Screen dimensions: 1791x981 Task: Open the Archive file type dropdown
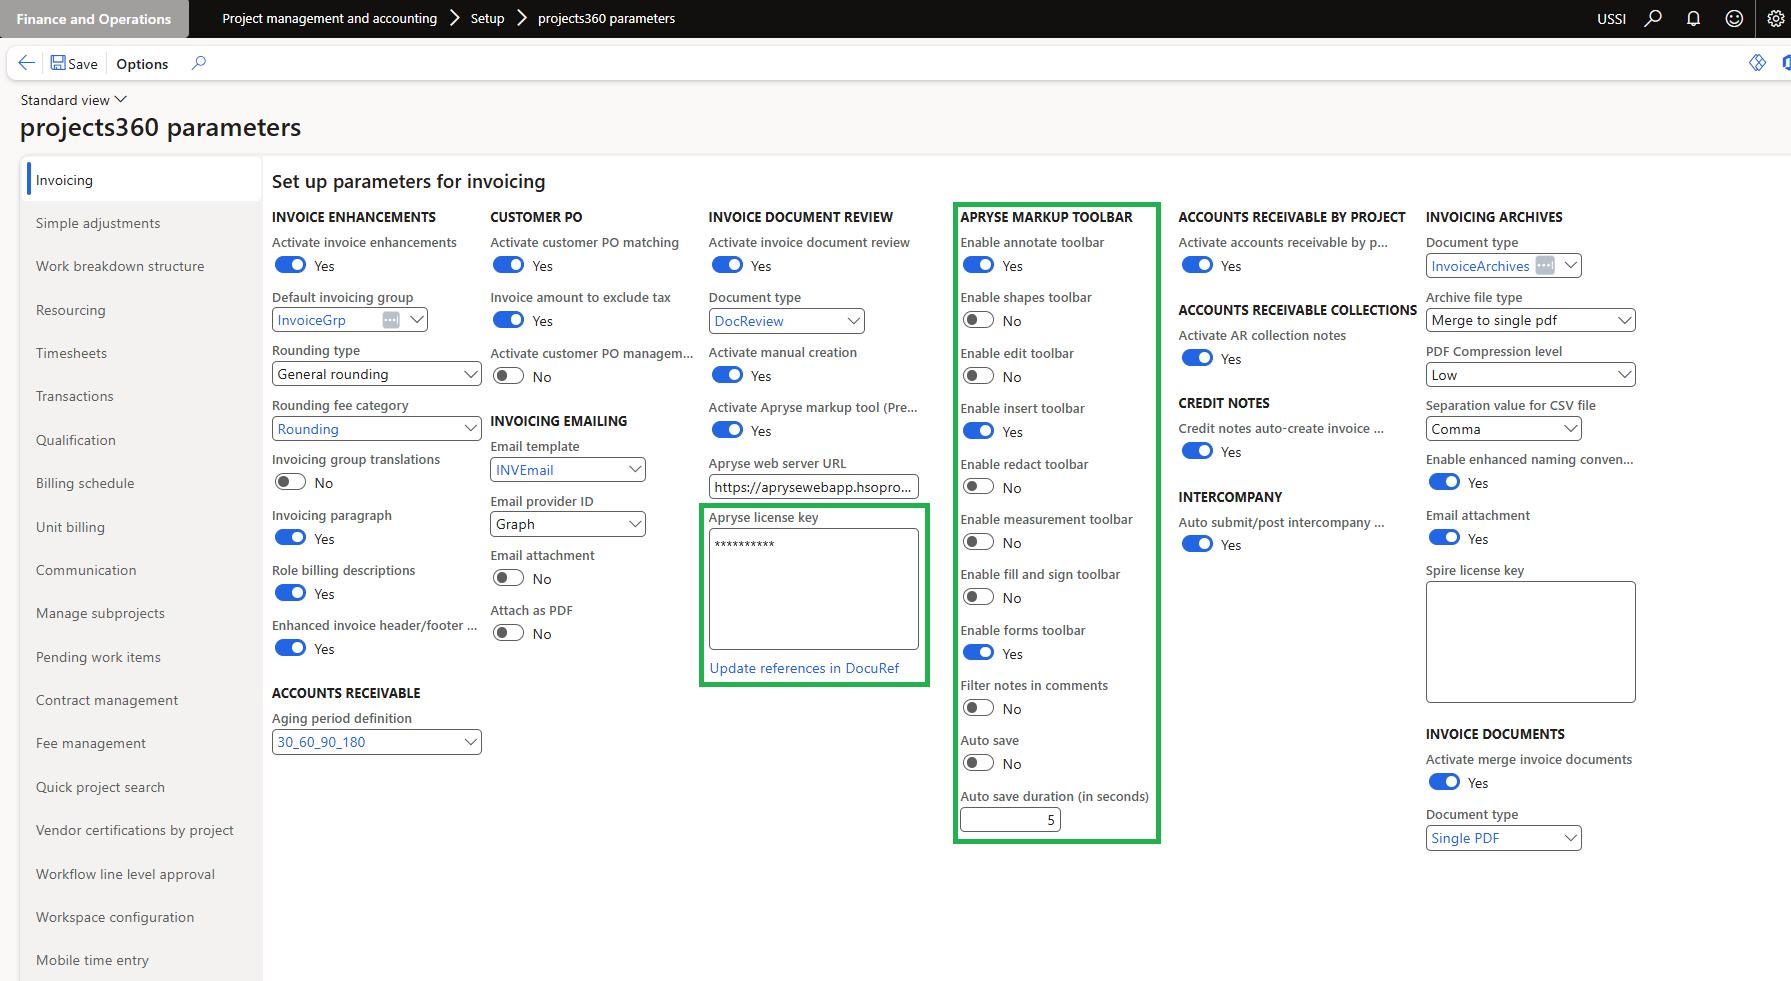point(1624,320)
